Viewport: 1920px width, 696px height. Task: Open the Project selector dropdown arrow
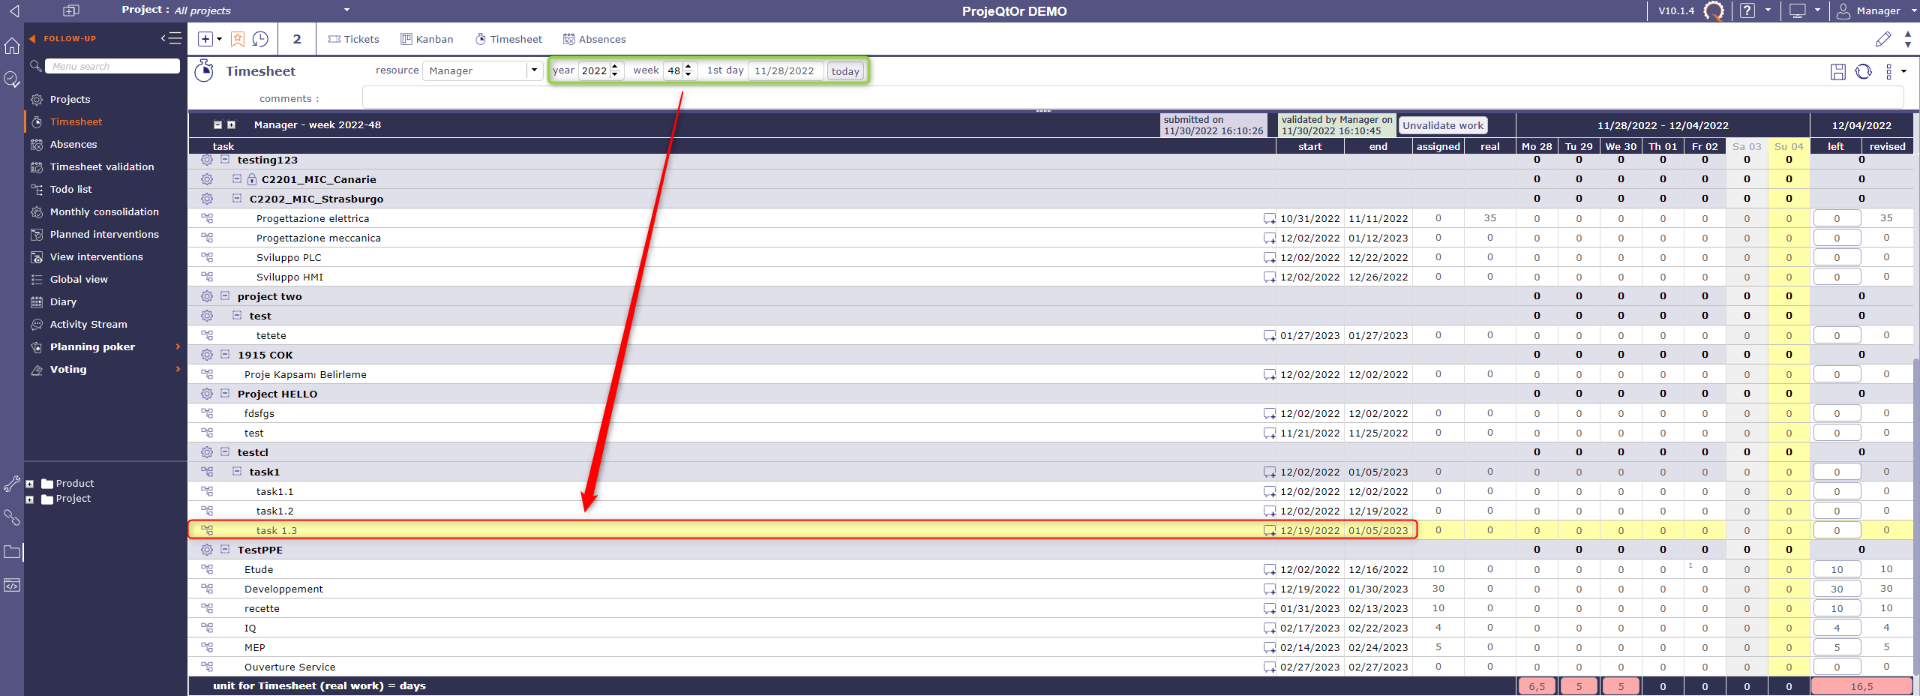[347, 10]
